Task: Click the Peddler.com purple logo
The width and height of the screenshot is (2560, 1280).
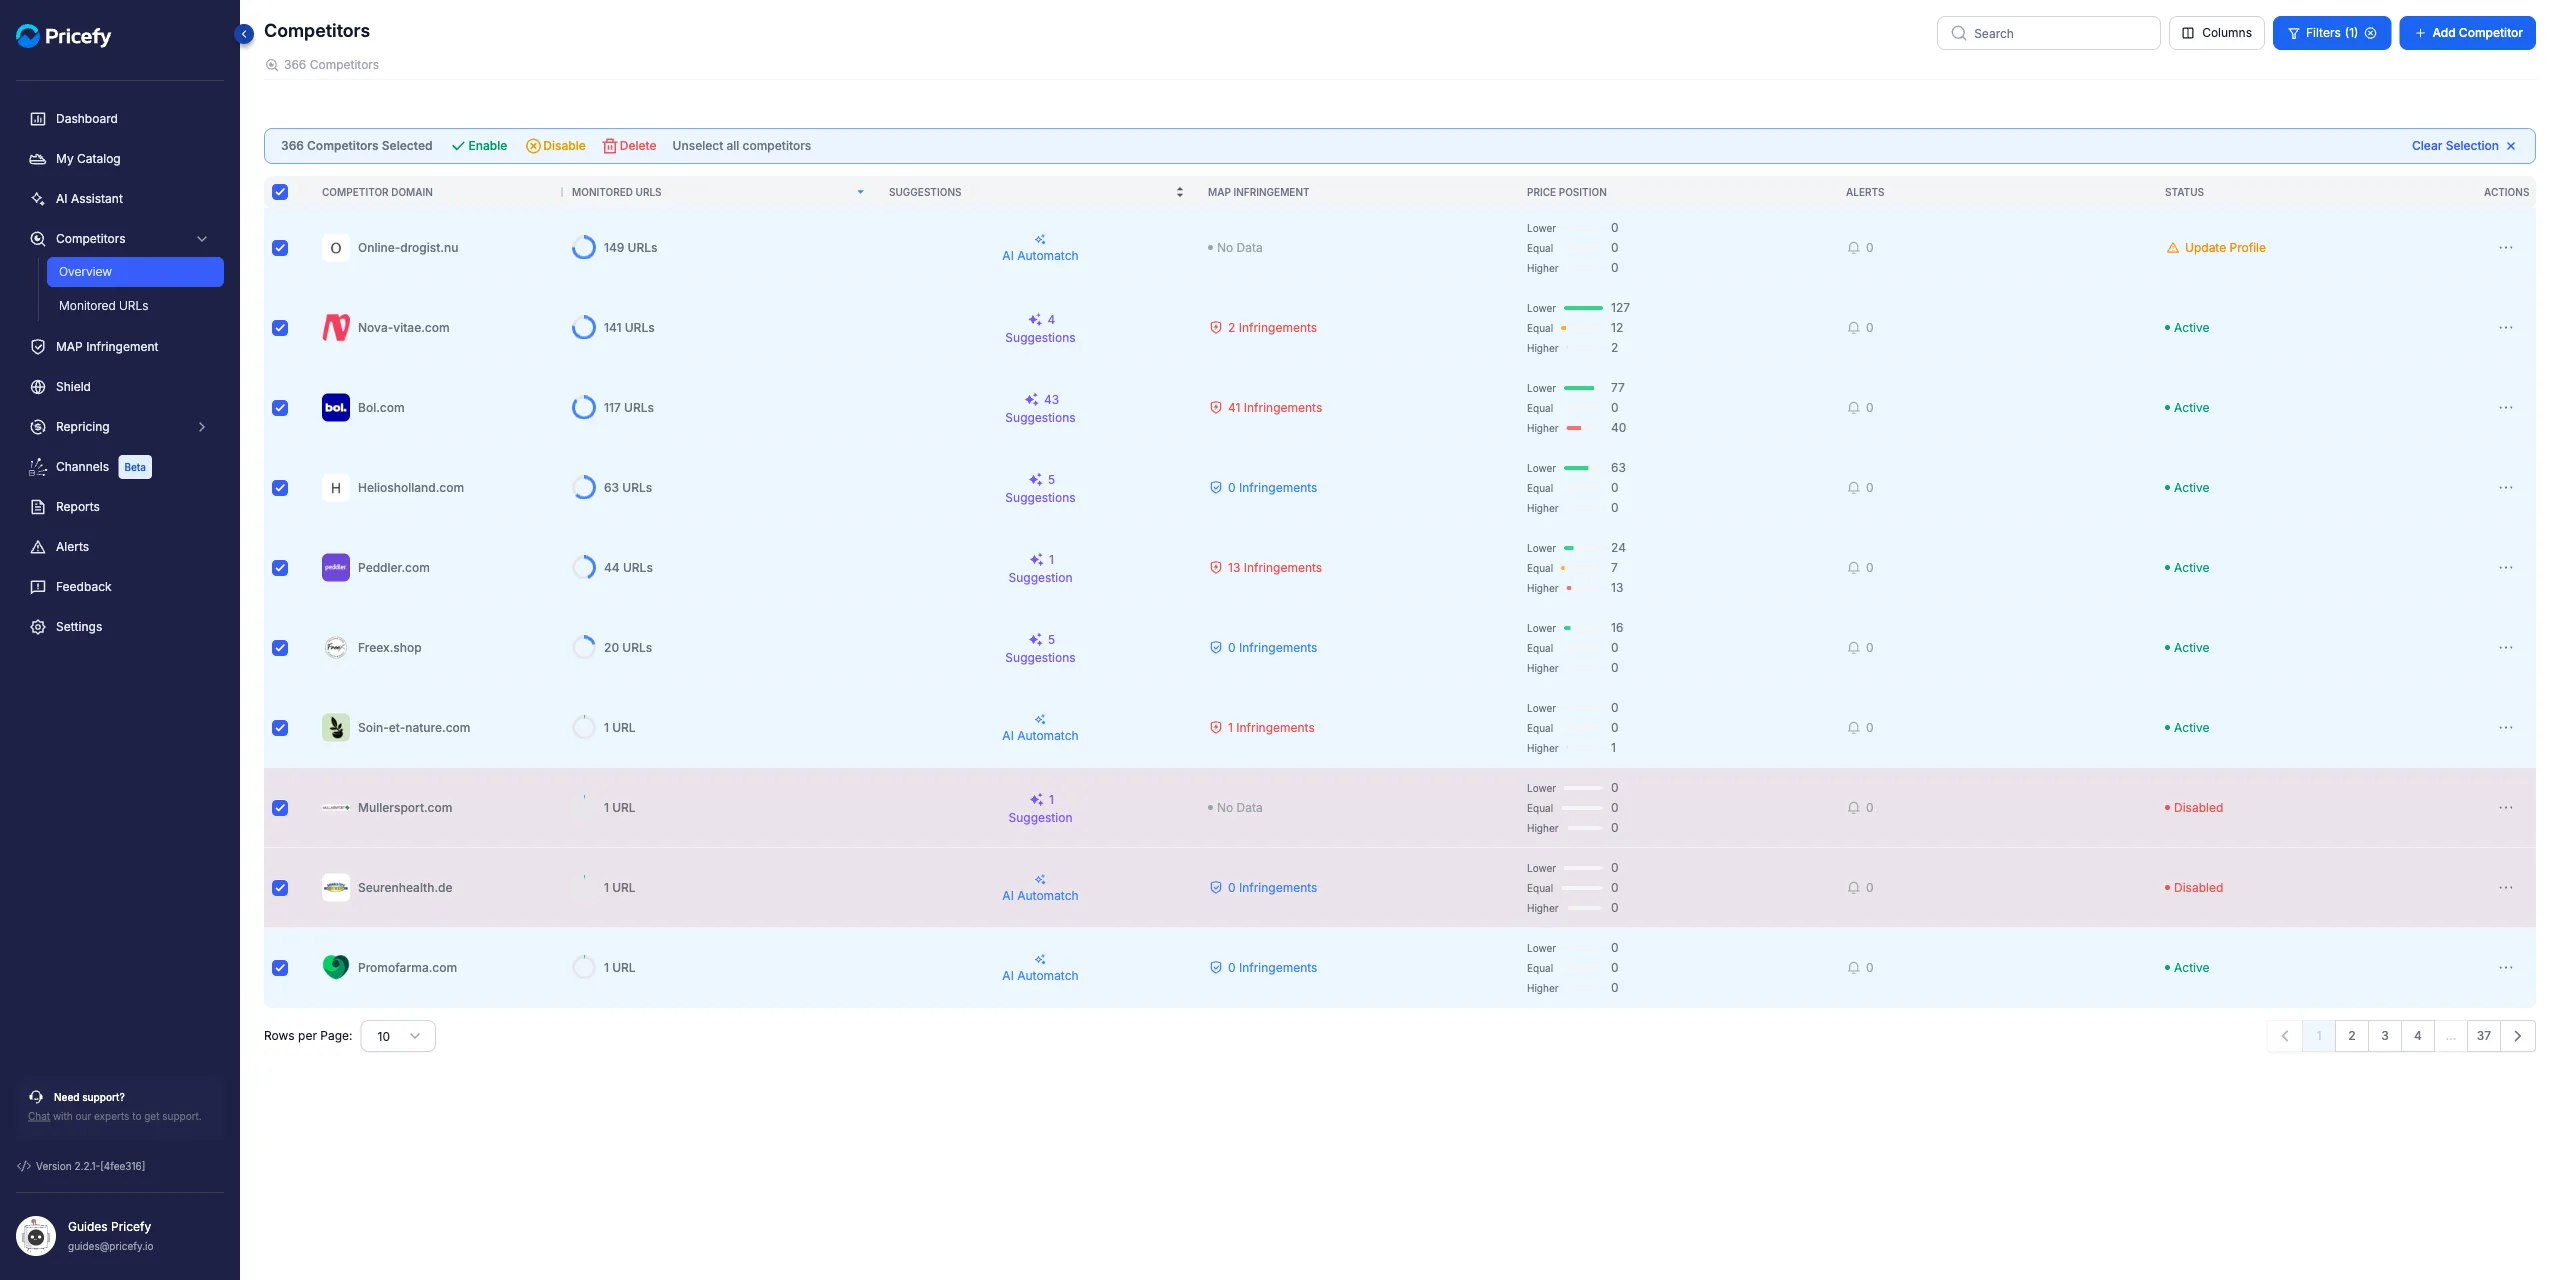Action: coord(336,568)
